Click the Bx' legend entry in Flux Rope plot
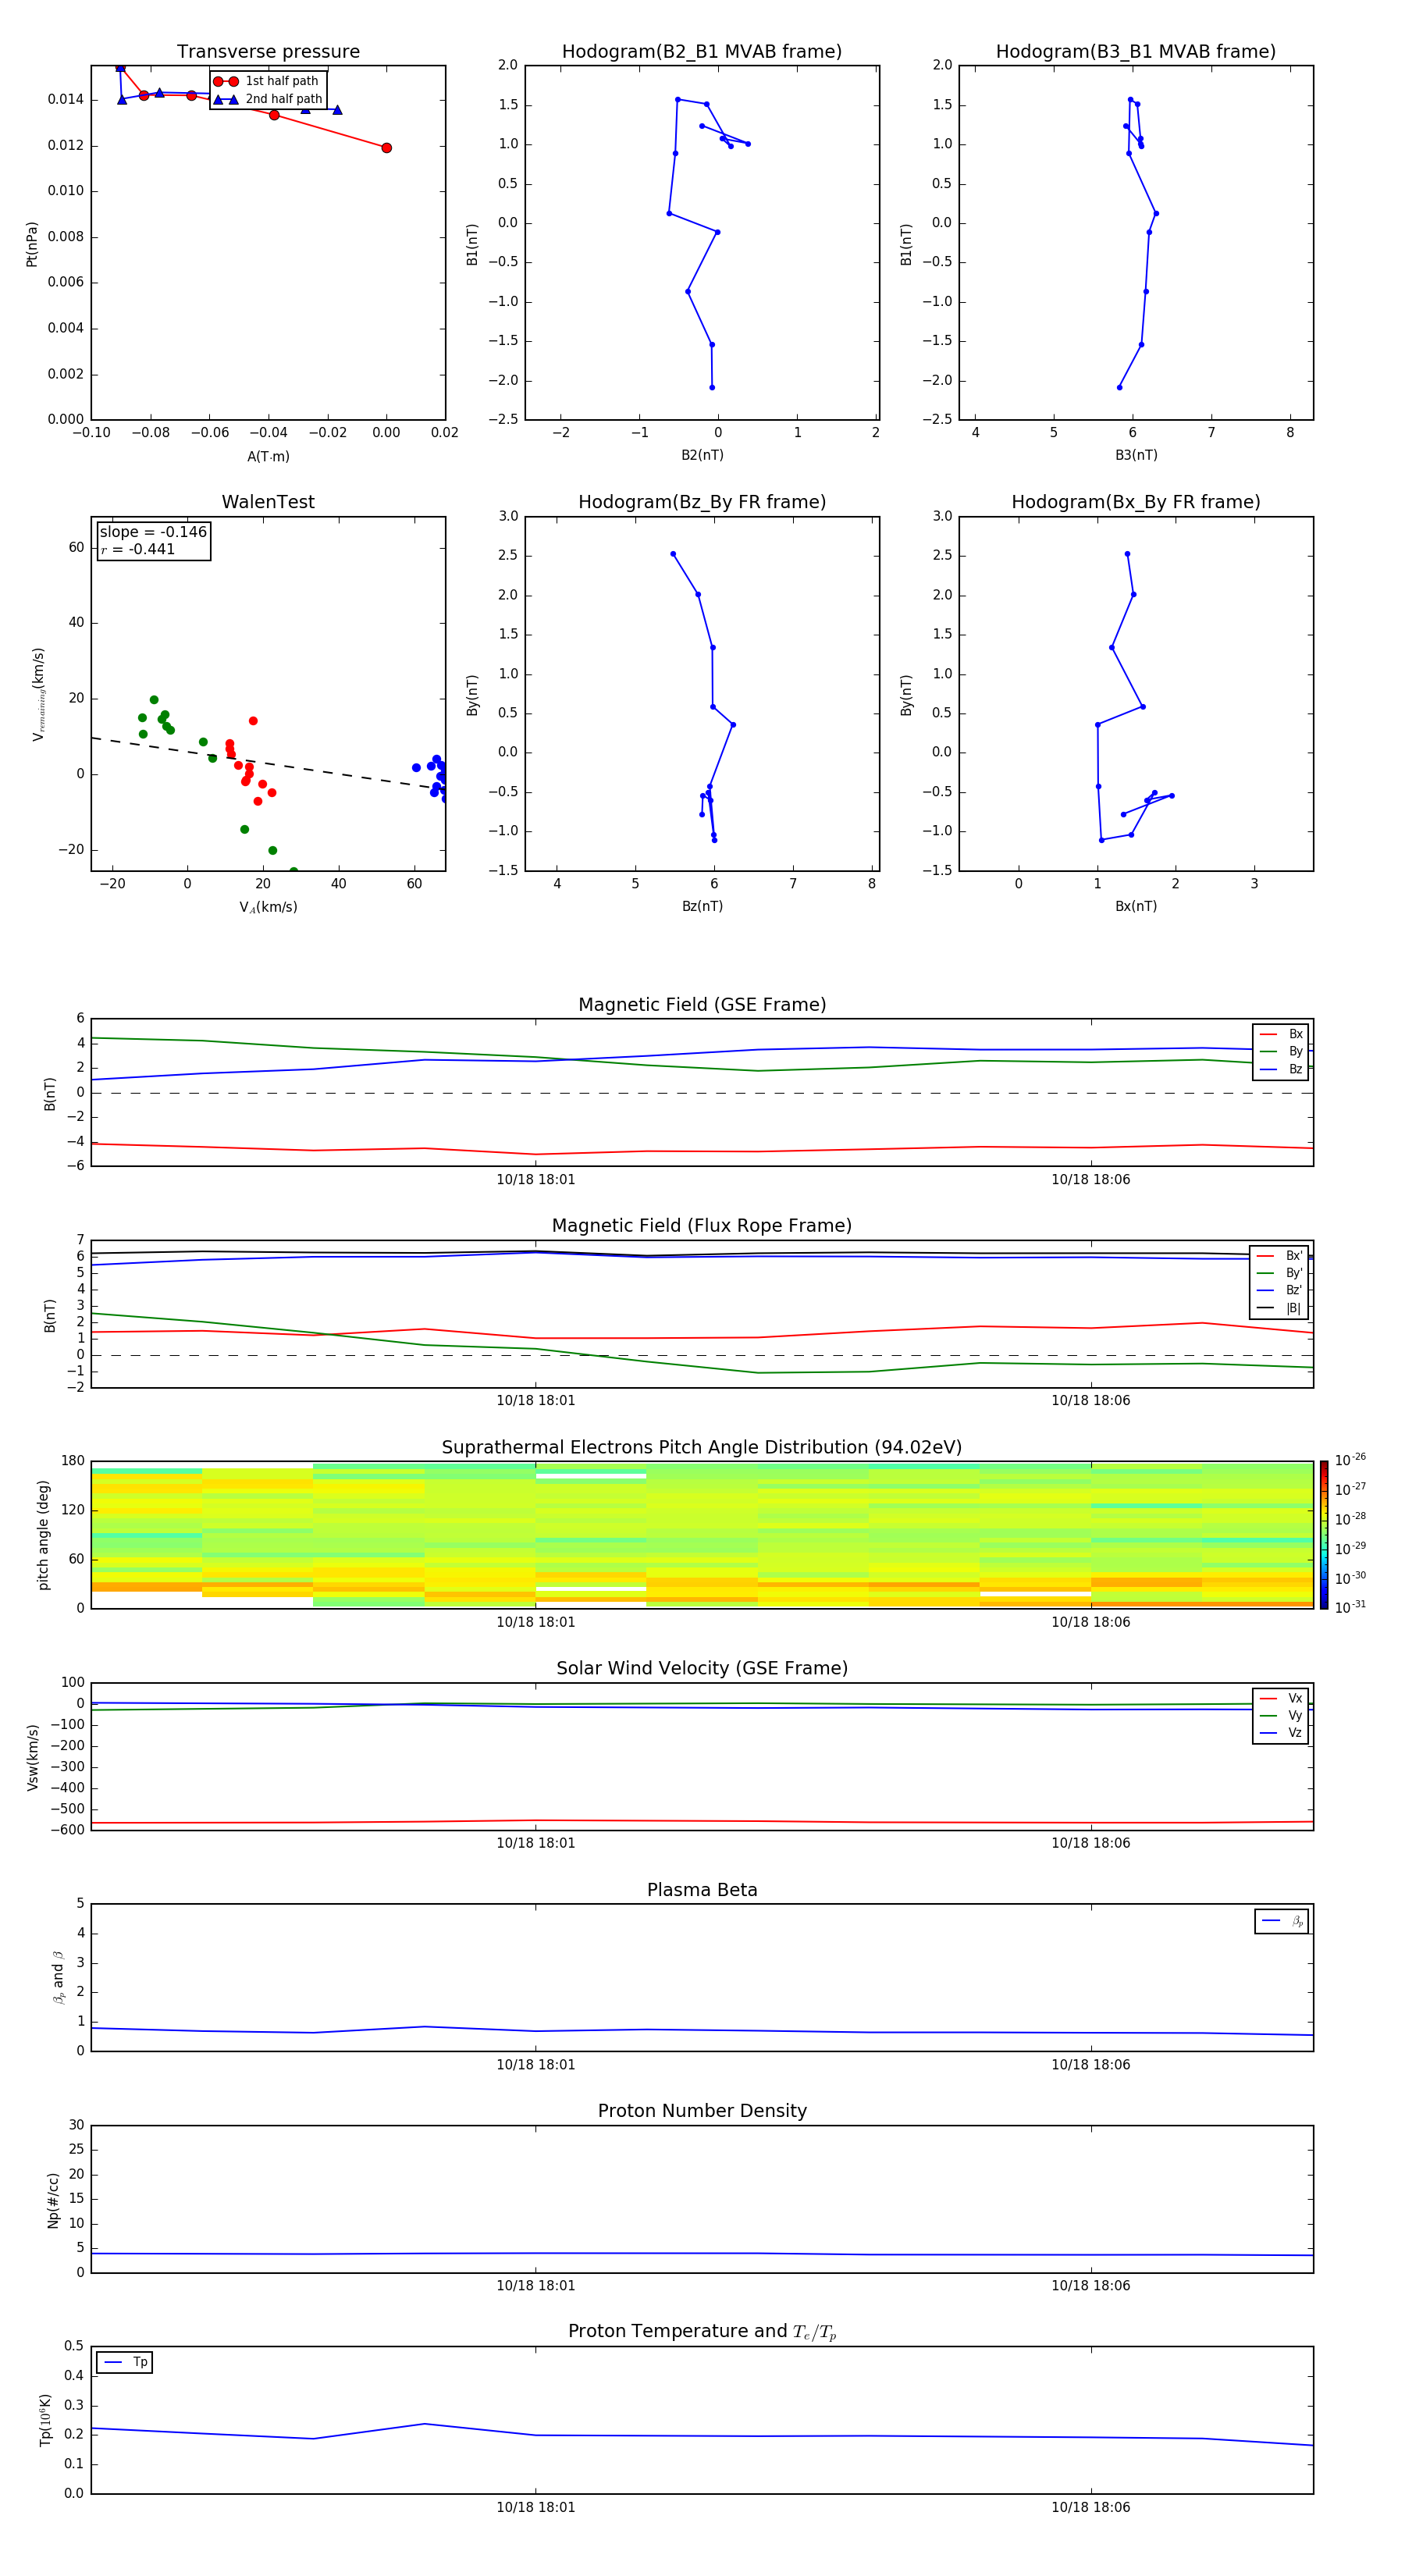This screenshot has width=1405, height=2576. tap(1280, 1256)
